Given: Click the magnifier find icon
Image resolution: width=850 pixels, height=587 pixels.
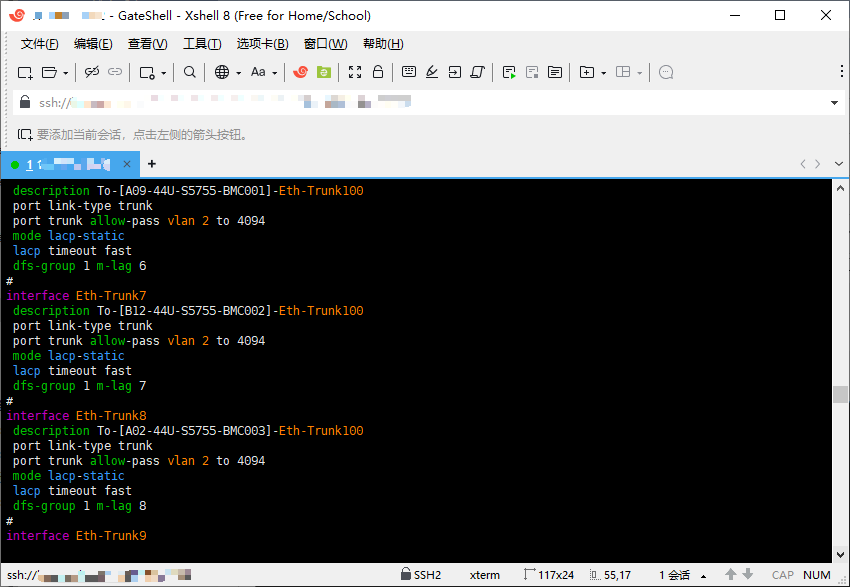Looking at the screenshot, I should coord(189,72).
